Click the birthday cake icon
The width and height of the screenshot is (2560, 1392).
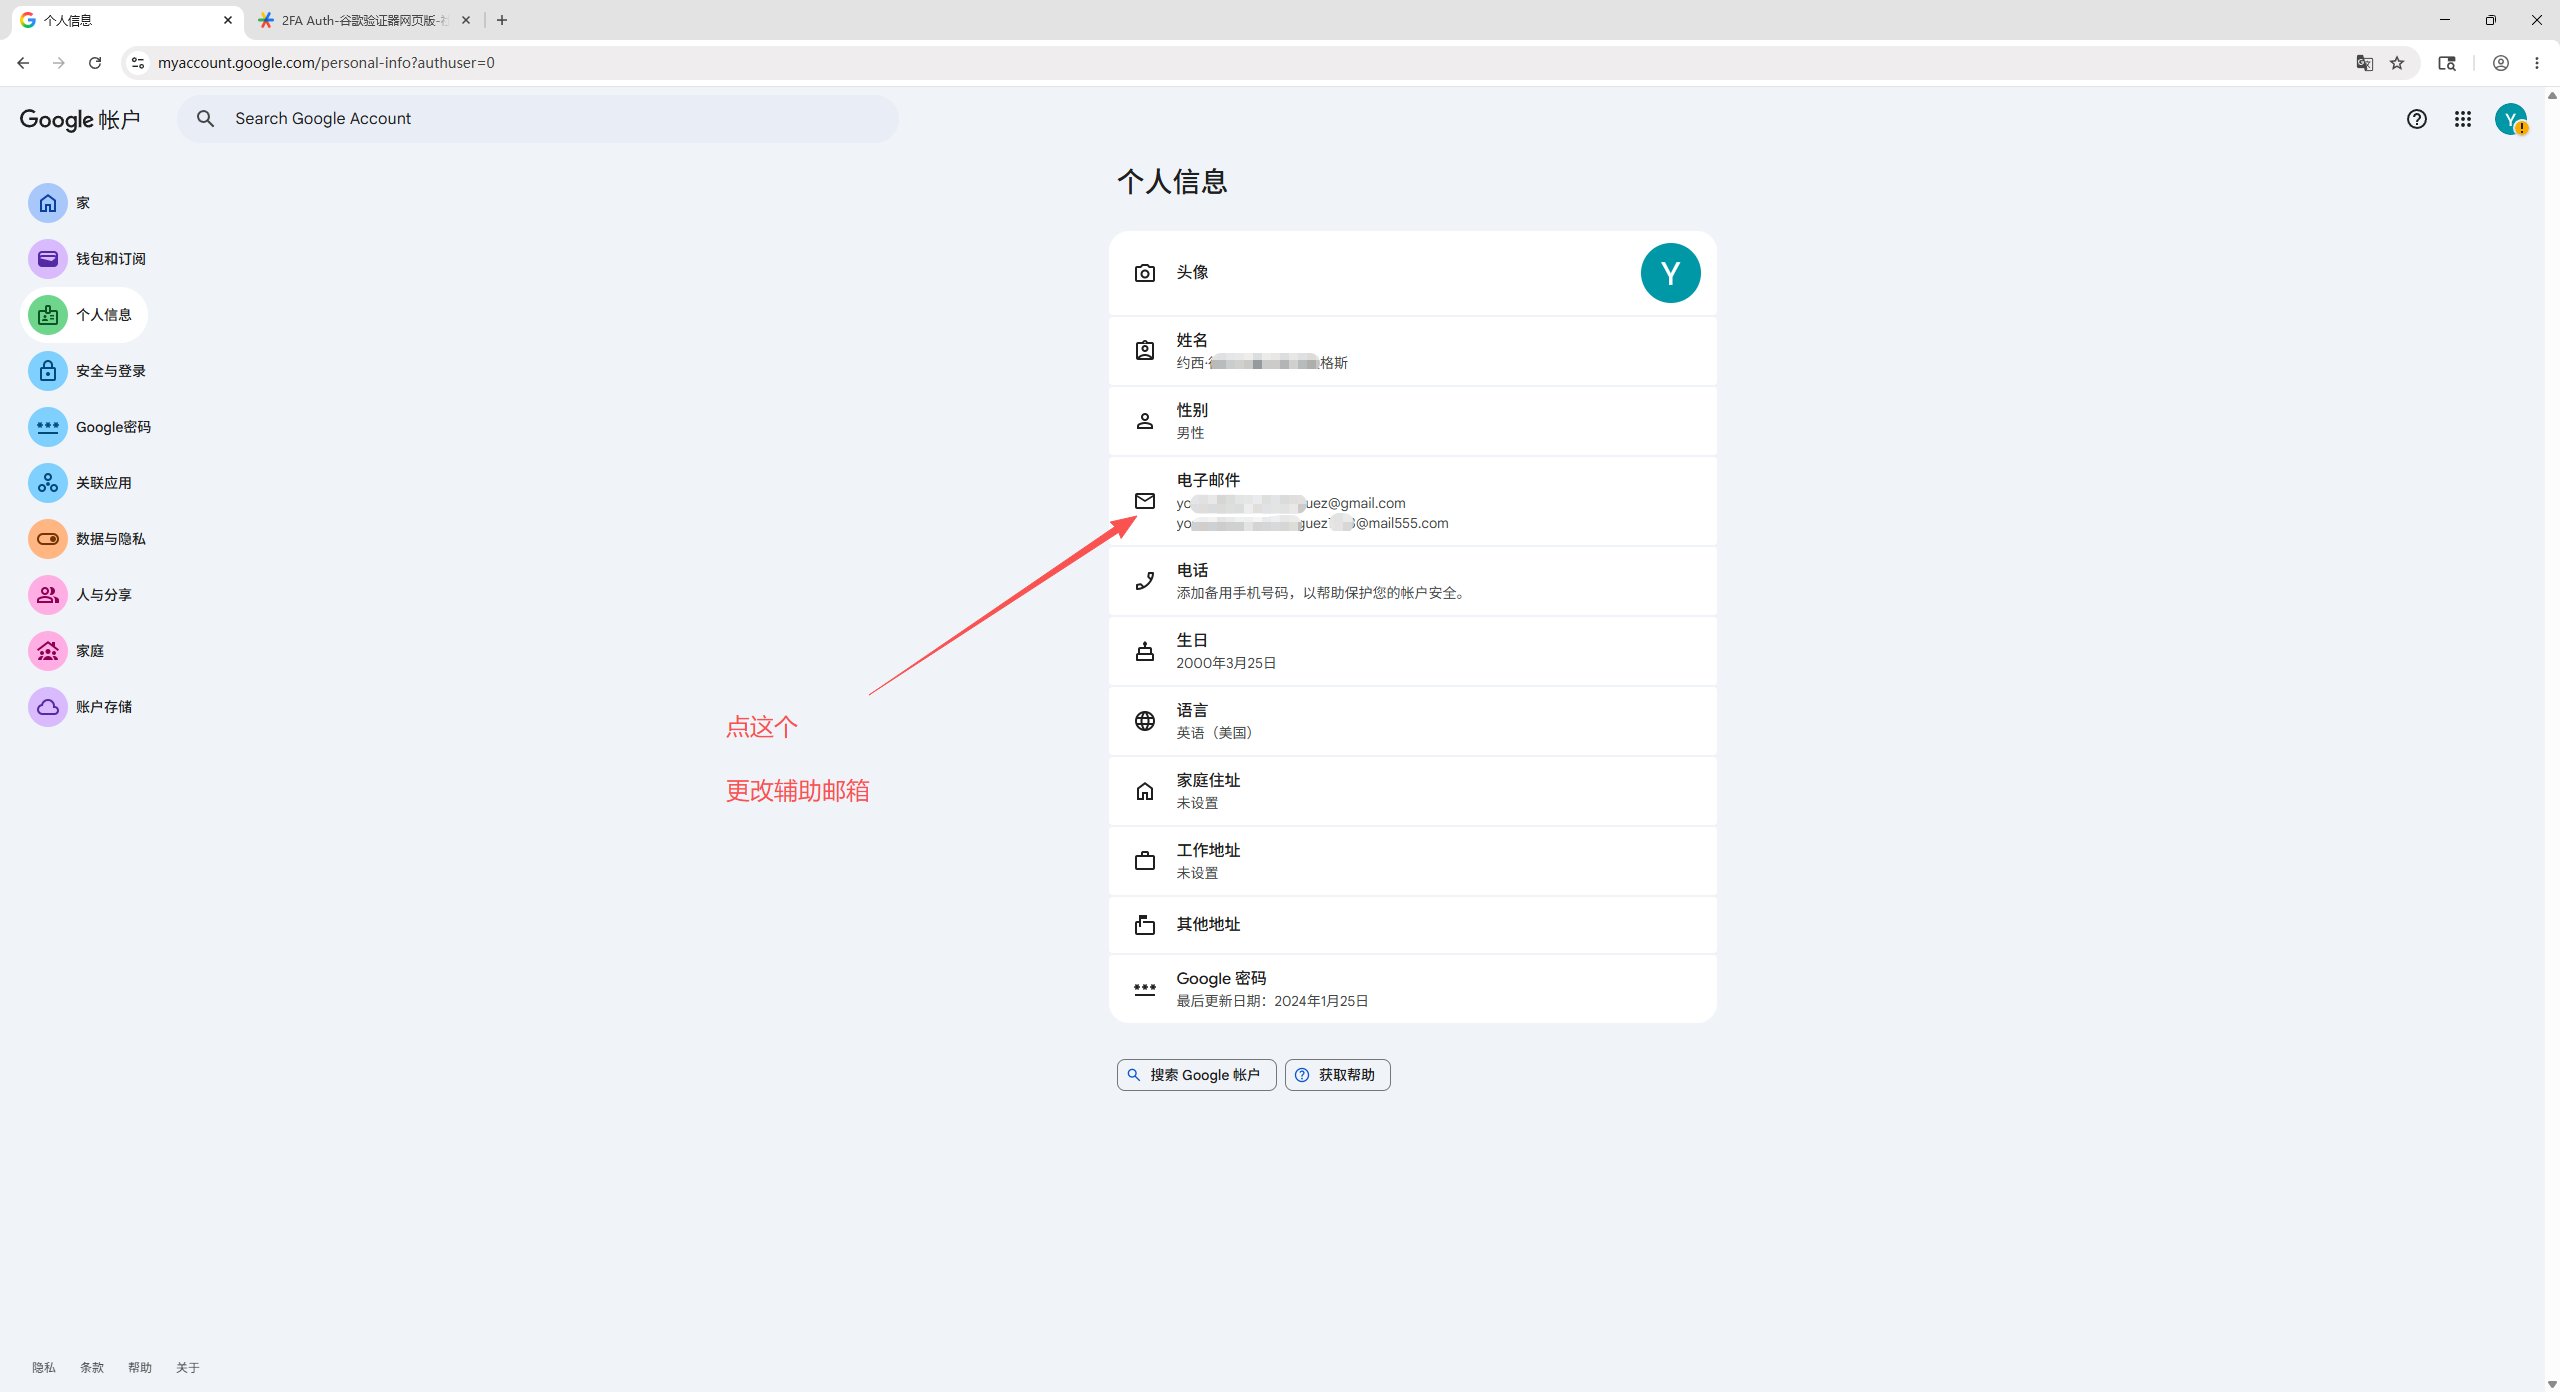(1145, 651)
